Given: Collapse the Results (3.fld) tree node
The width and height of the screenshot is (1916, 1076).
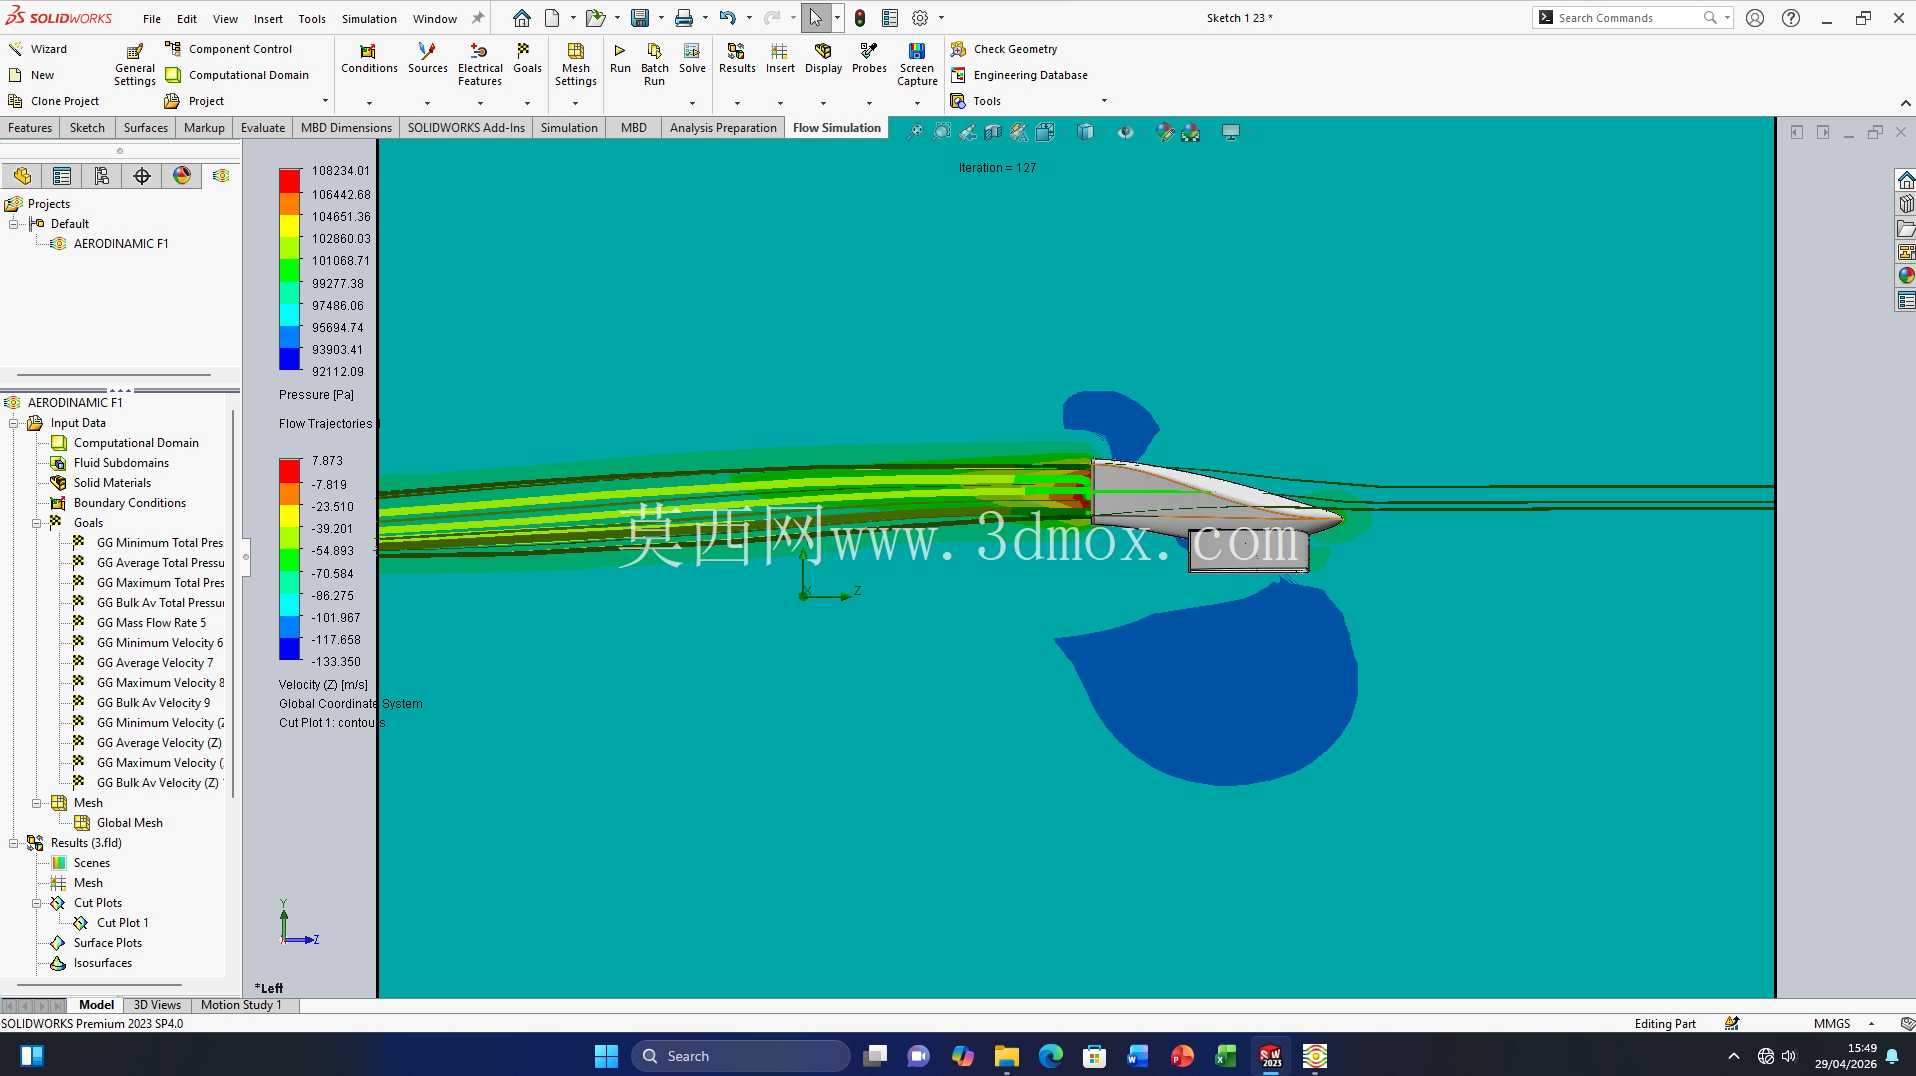Looking at the screenshot, I should tap(14, 843).
